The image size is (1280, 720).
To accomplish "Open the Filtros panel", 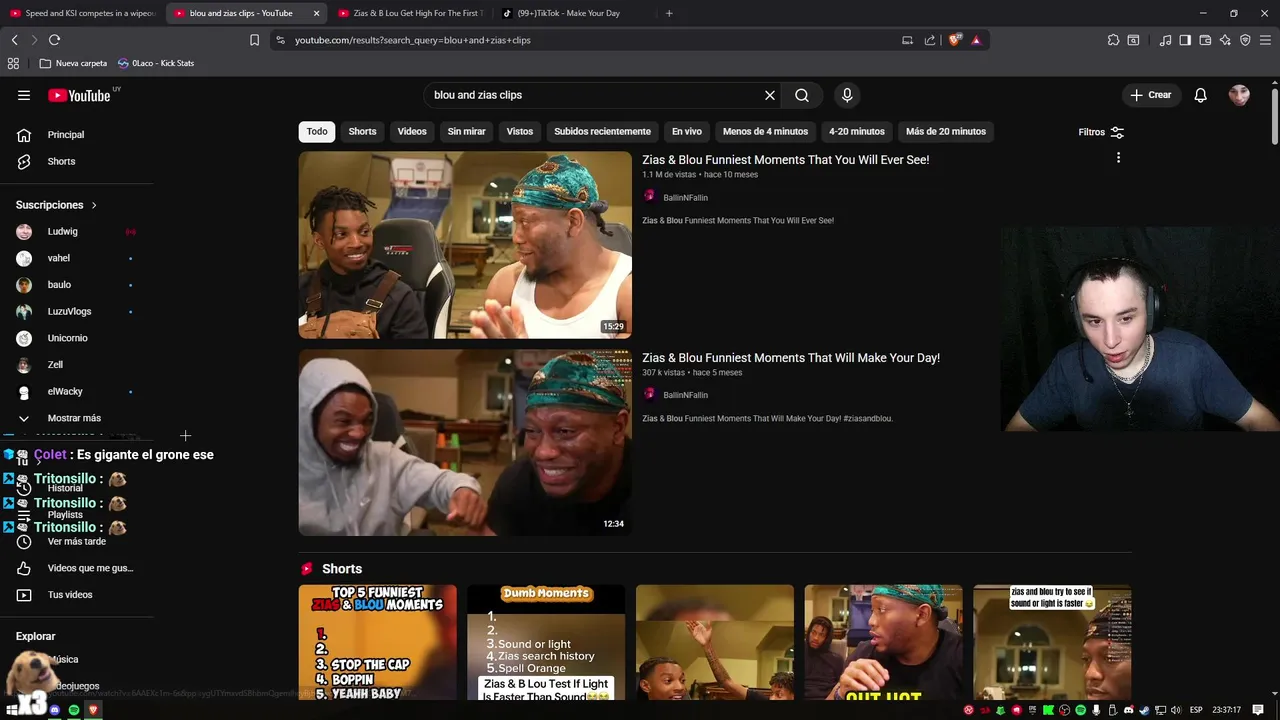I will 1101,132.
